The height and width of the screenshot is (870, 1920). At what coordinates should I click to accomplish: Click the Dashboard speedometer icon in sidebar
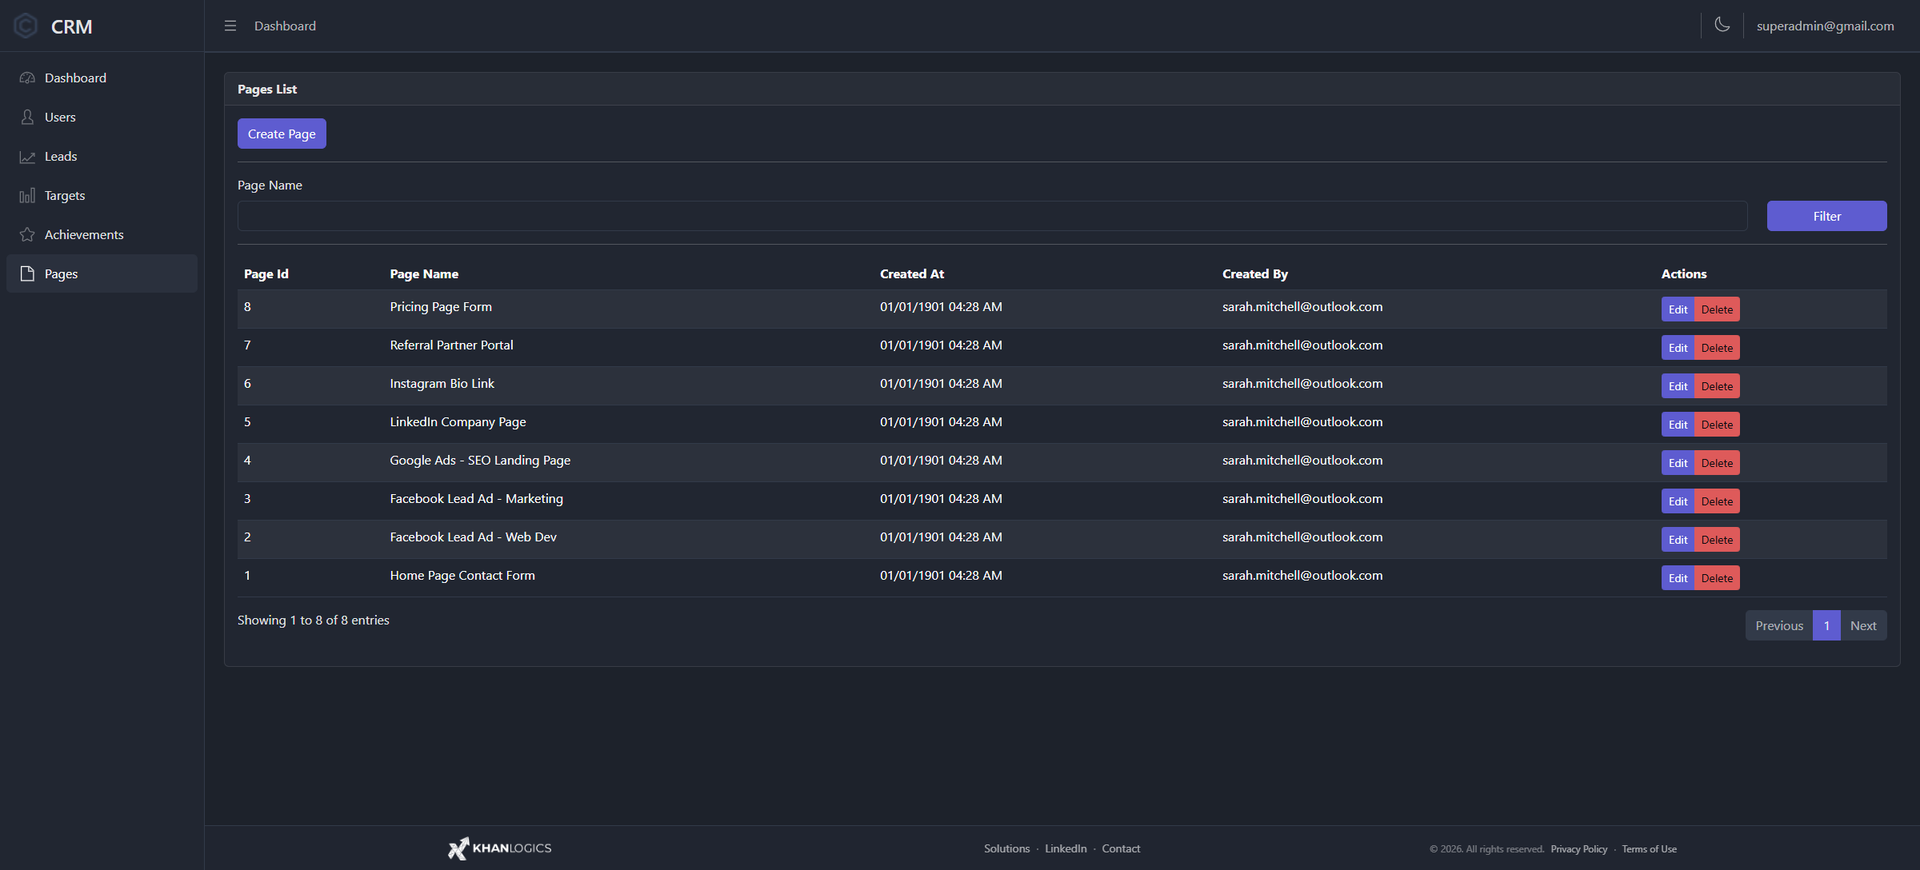tap(27, 78)
